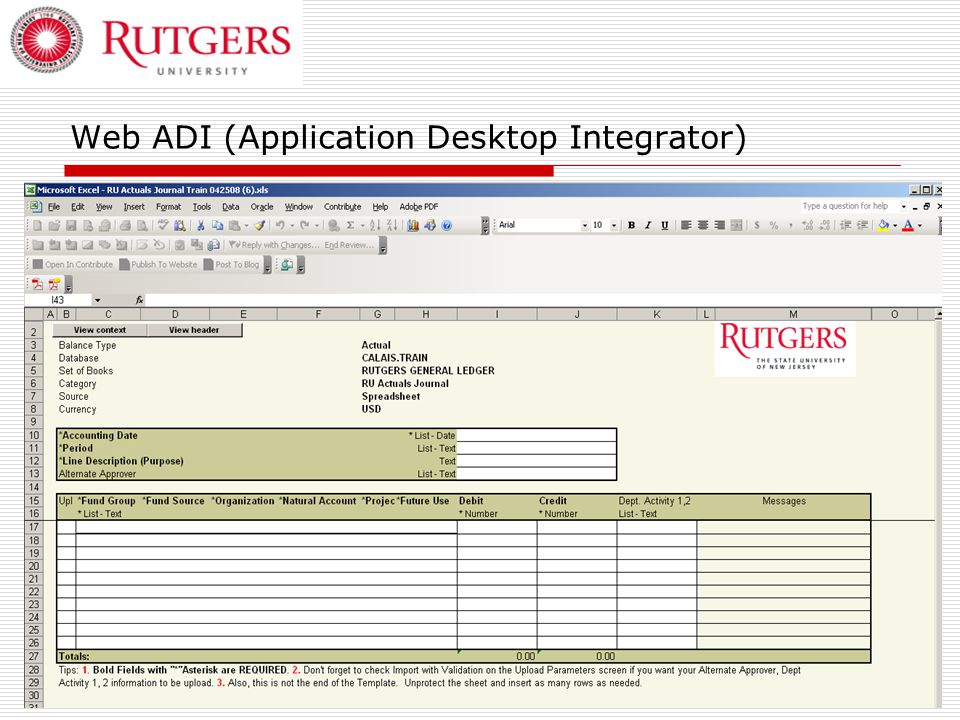
Task: Open the Data menu
Action: 230,207
